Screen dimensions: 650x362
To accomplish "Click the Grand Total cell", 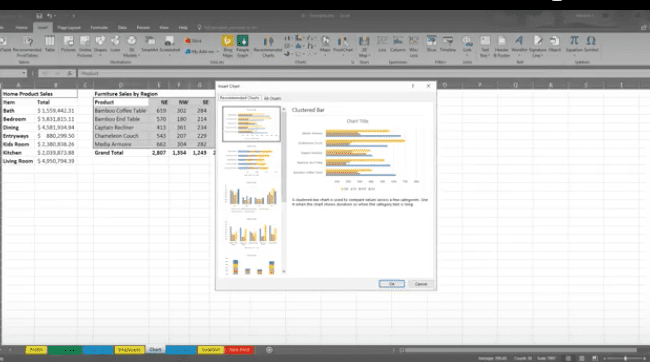I will point(121,153).
